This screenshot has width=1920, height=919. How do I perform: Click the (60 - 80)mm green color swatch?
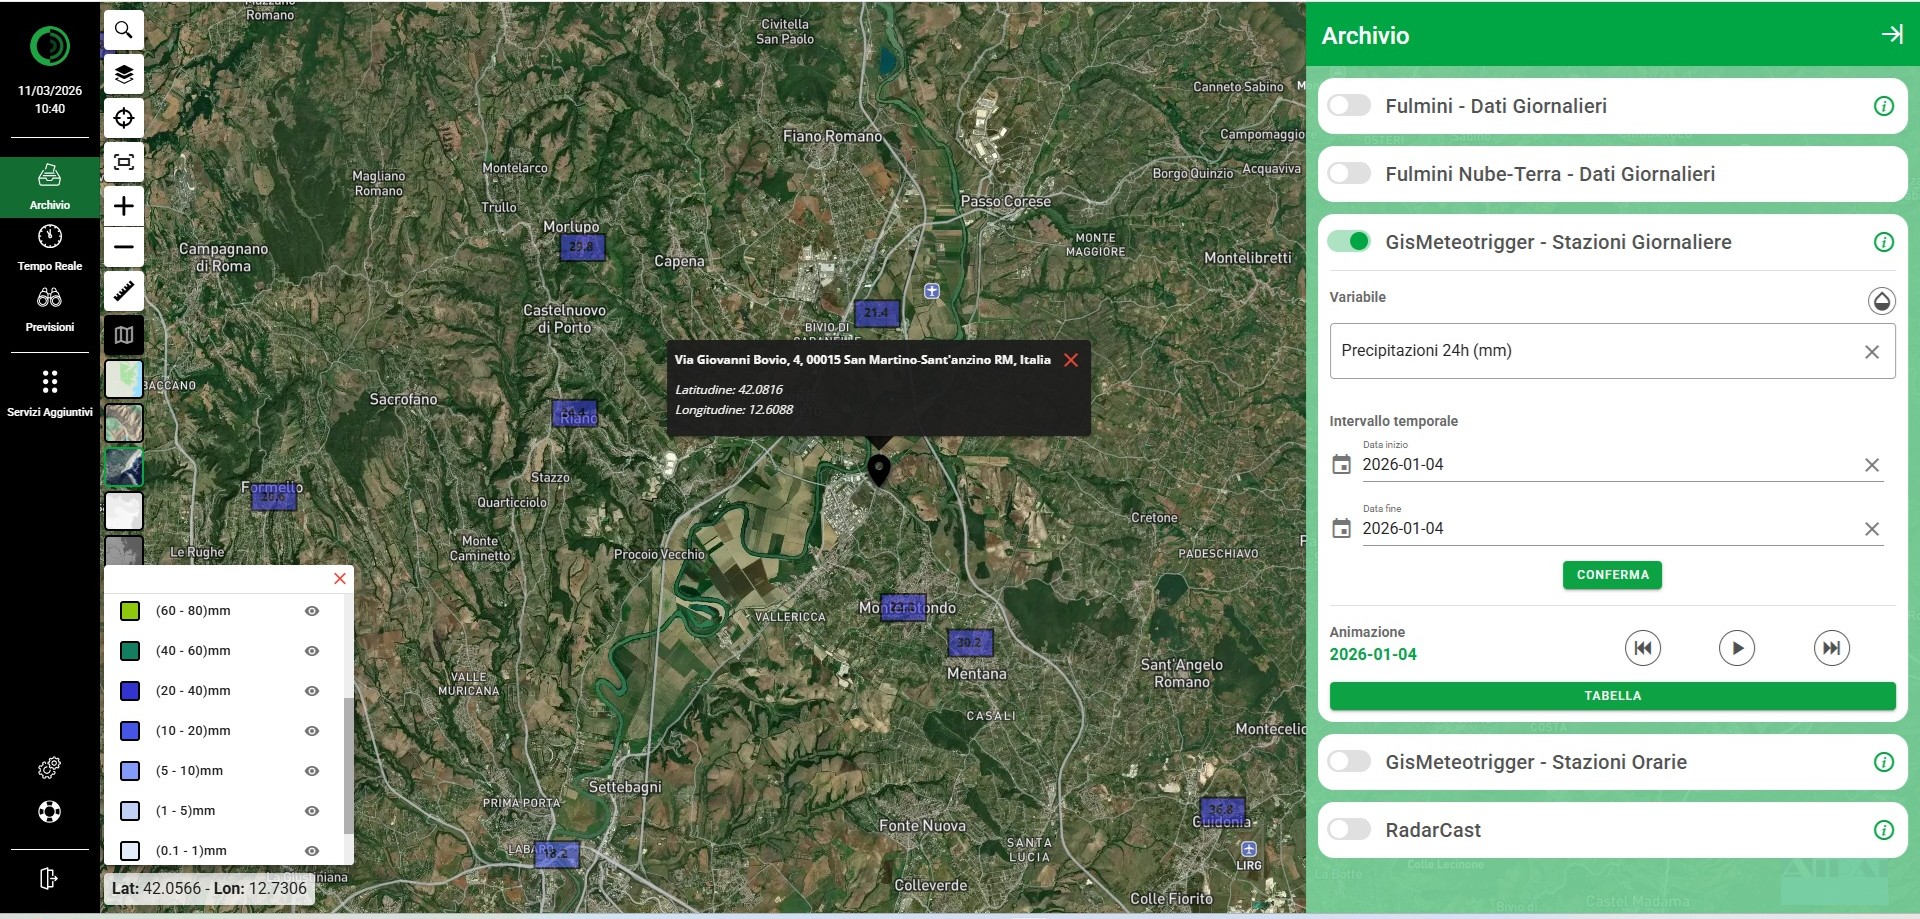(130, 611)
